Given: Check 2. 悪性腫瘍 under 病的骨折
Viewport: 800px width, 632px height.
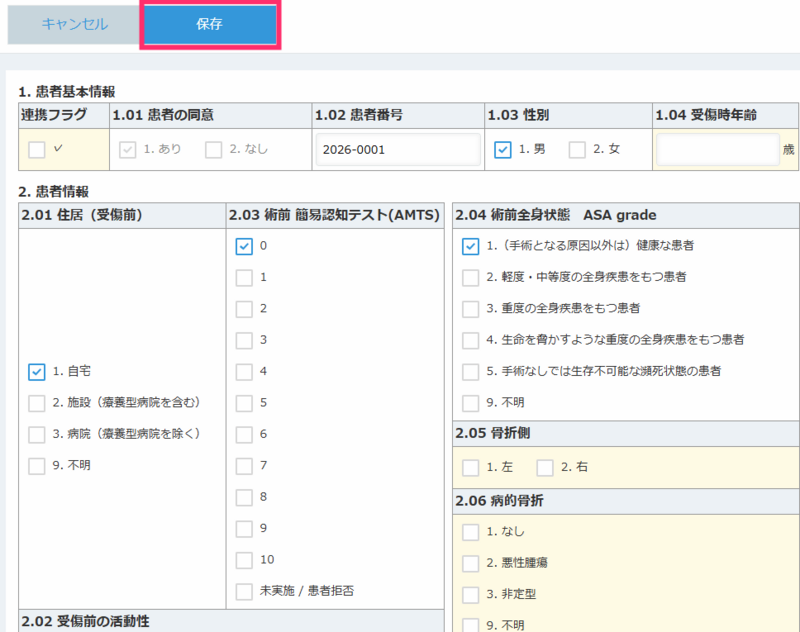Looking at the screenshot, I should click(470, 564).
